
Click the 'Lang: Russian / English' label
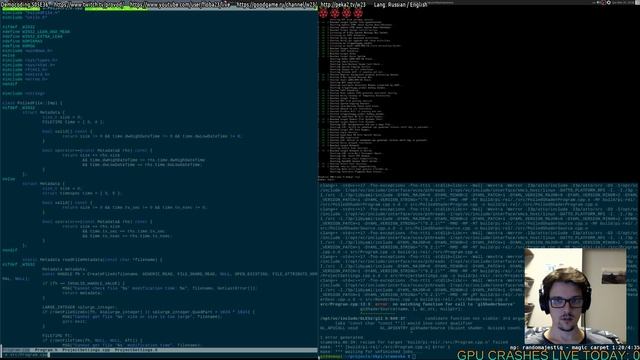[x=400, y=5]
